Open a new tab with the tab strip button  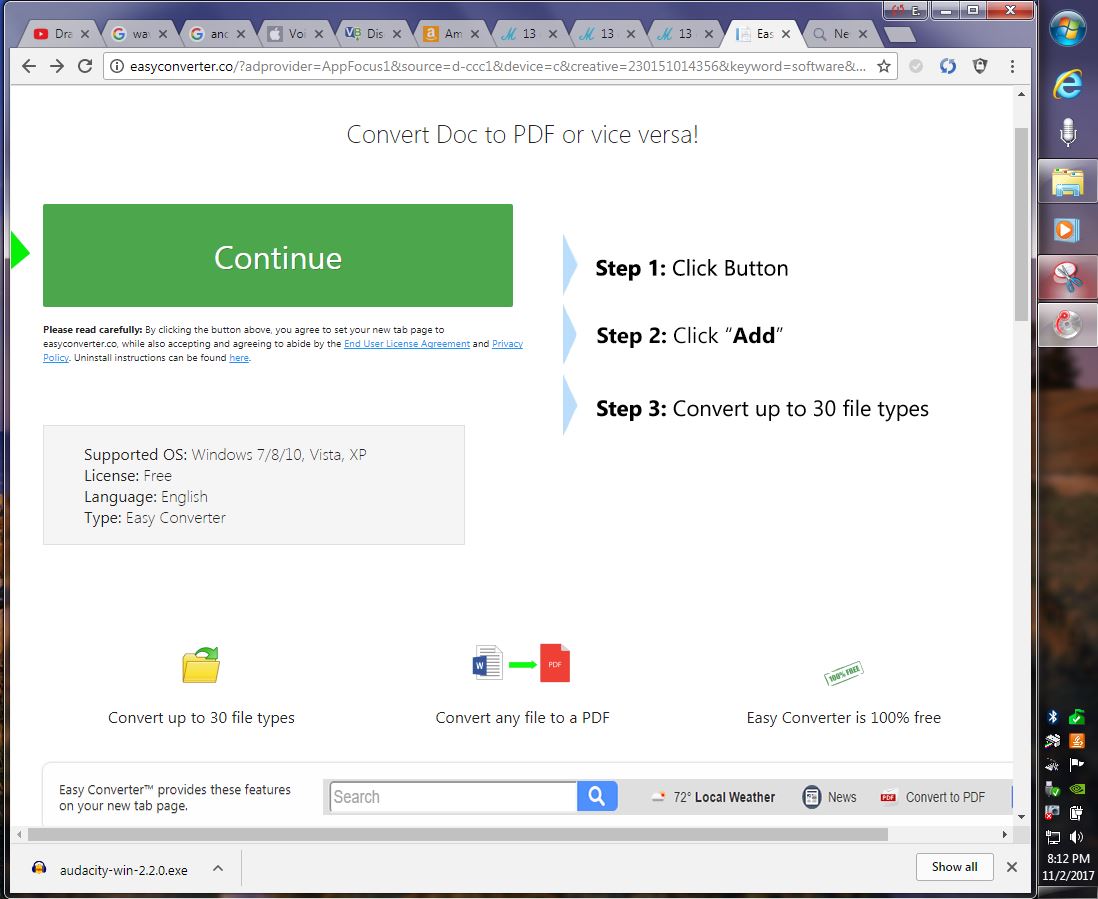(899, 34)
